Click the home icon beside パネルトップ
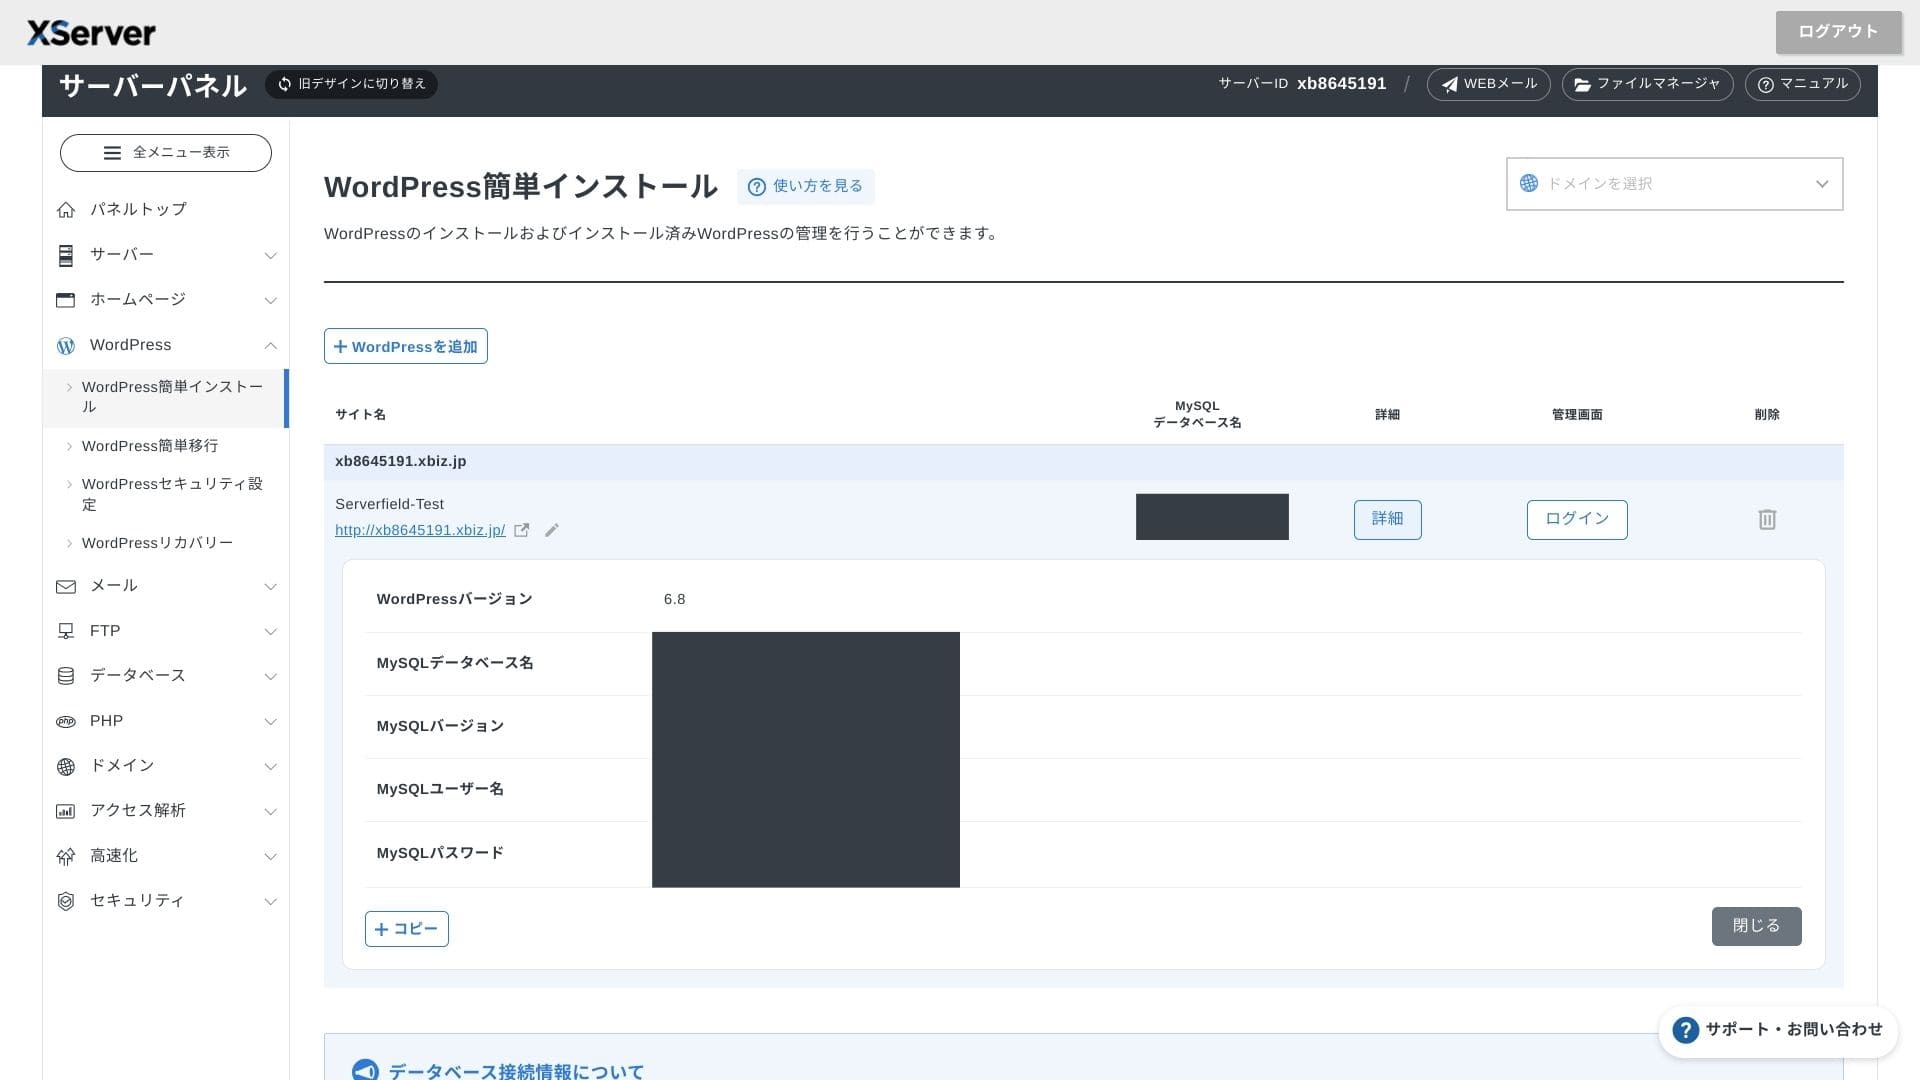Image resolution: width=1920 pixels, height=1080 pixels. (66, 209)
